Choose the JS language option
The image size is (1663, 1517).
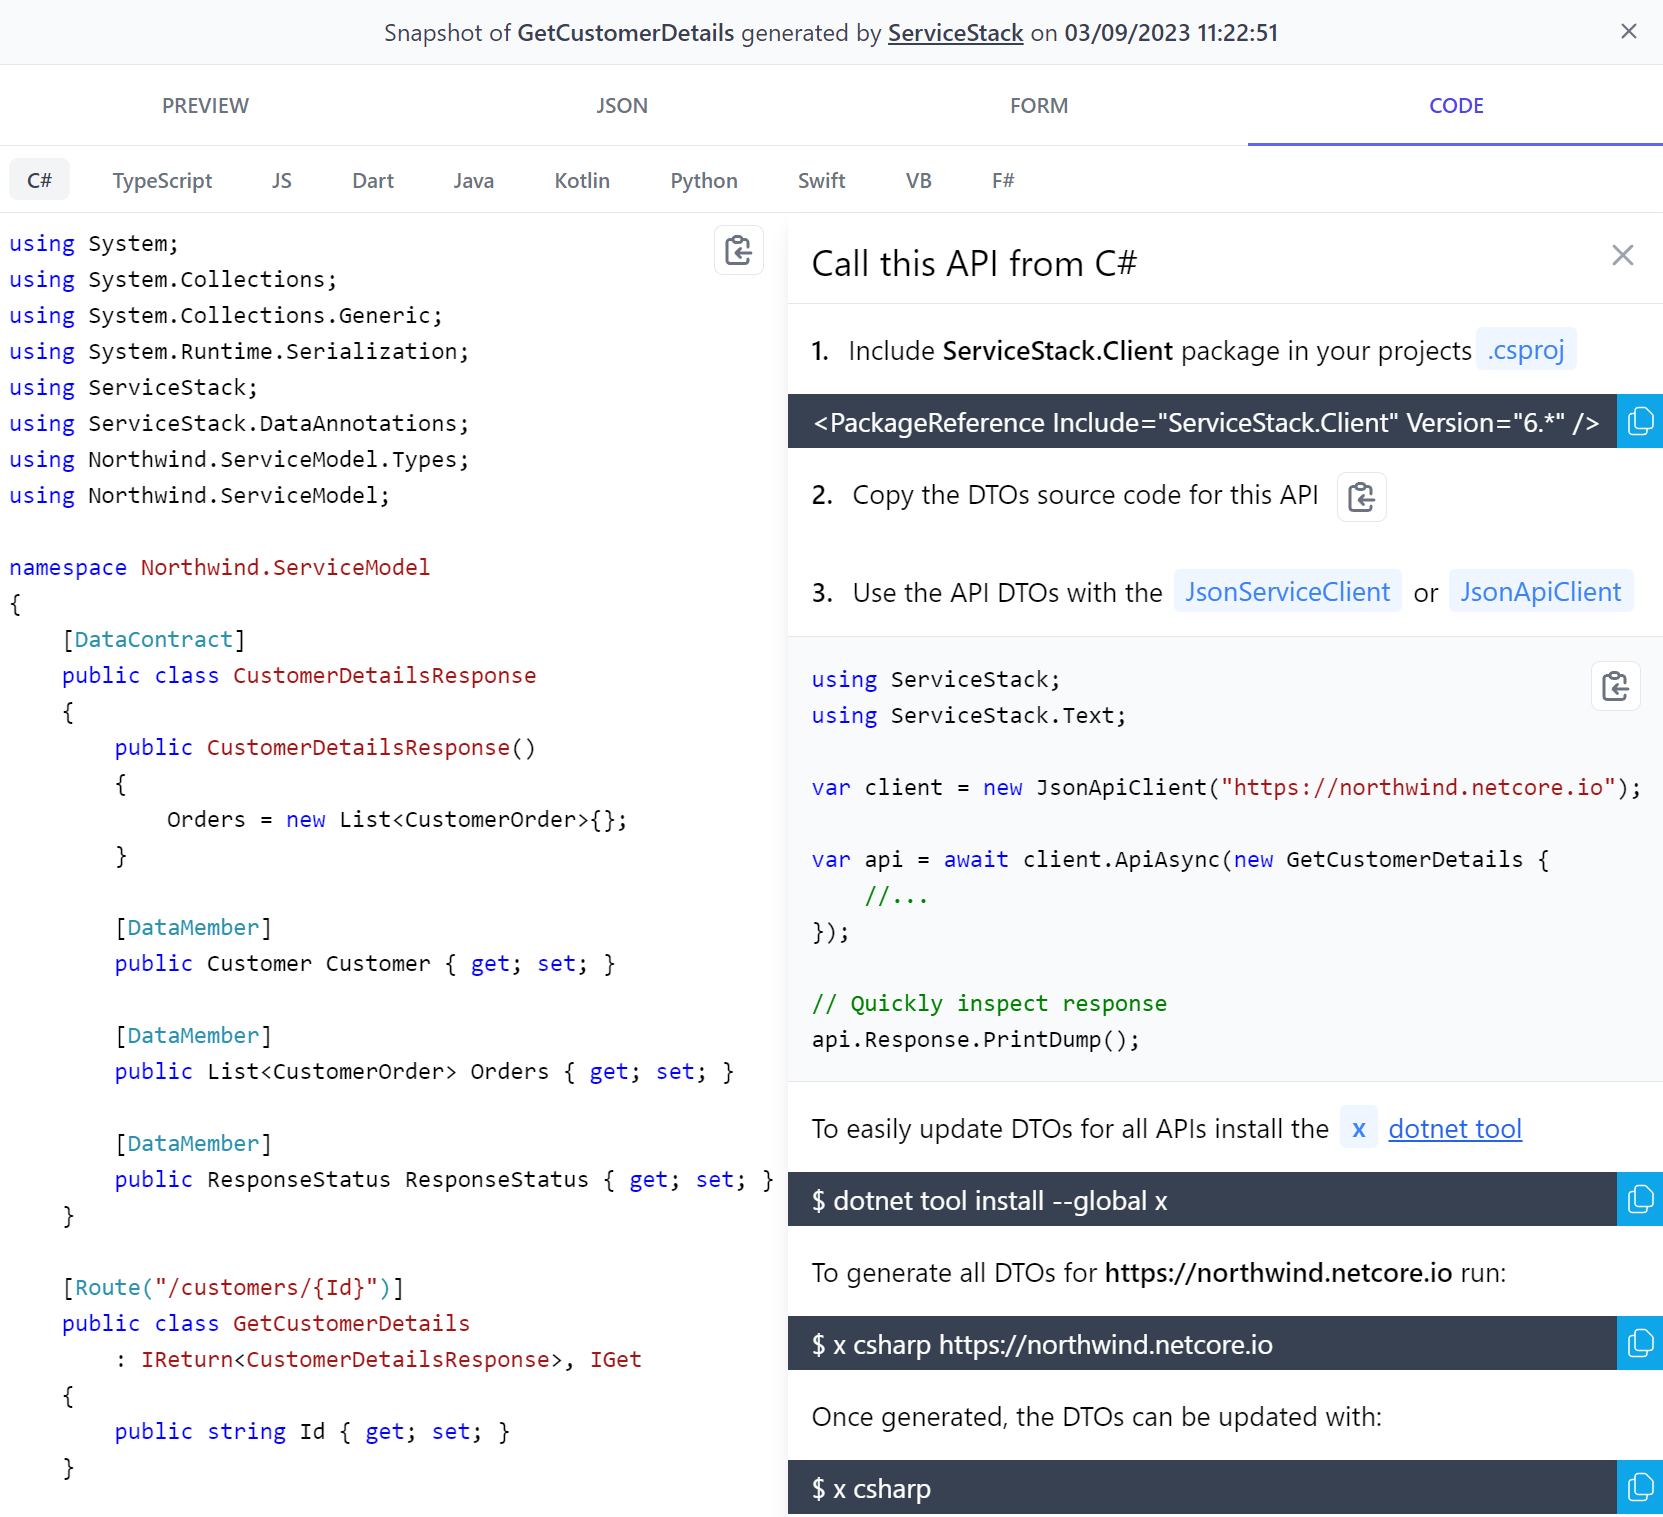282,180
